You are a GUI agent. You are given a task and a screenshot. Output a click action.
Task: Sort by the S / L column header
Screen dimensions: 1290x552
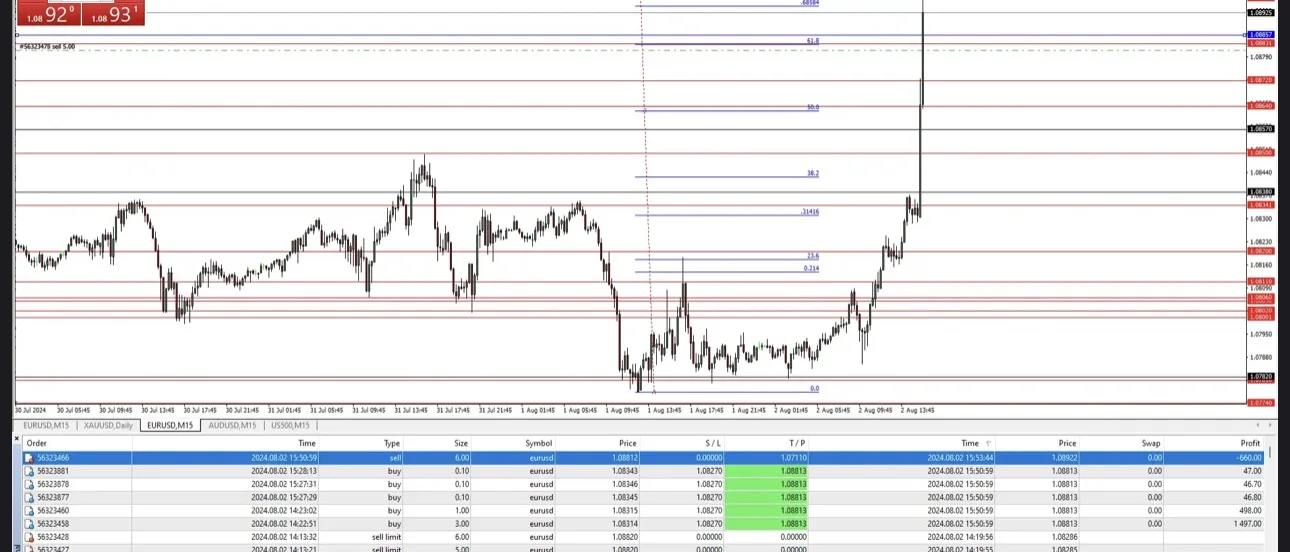(712, 443)
